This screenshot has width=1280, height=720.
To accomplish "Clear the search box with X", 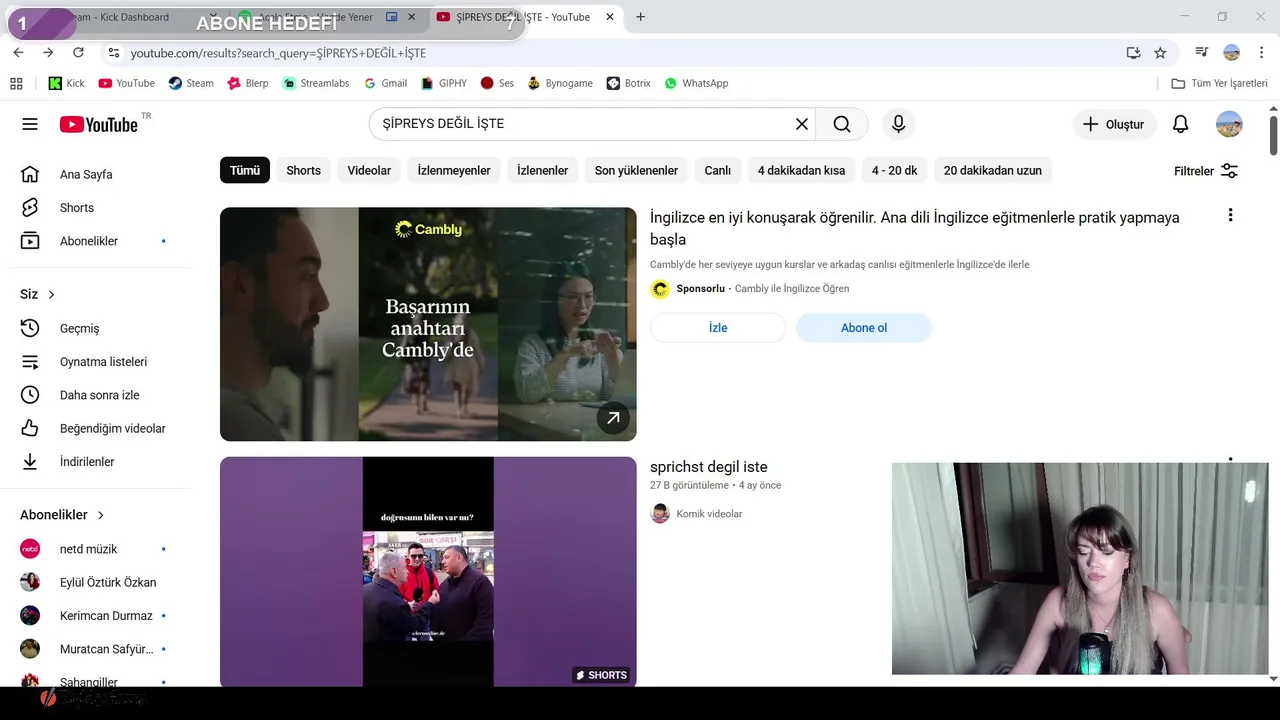I will click(x=802, y=124).
